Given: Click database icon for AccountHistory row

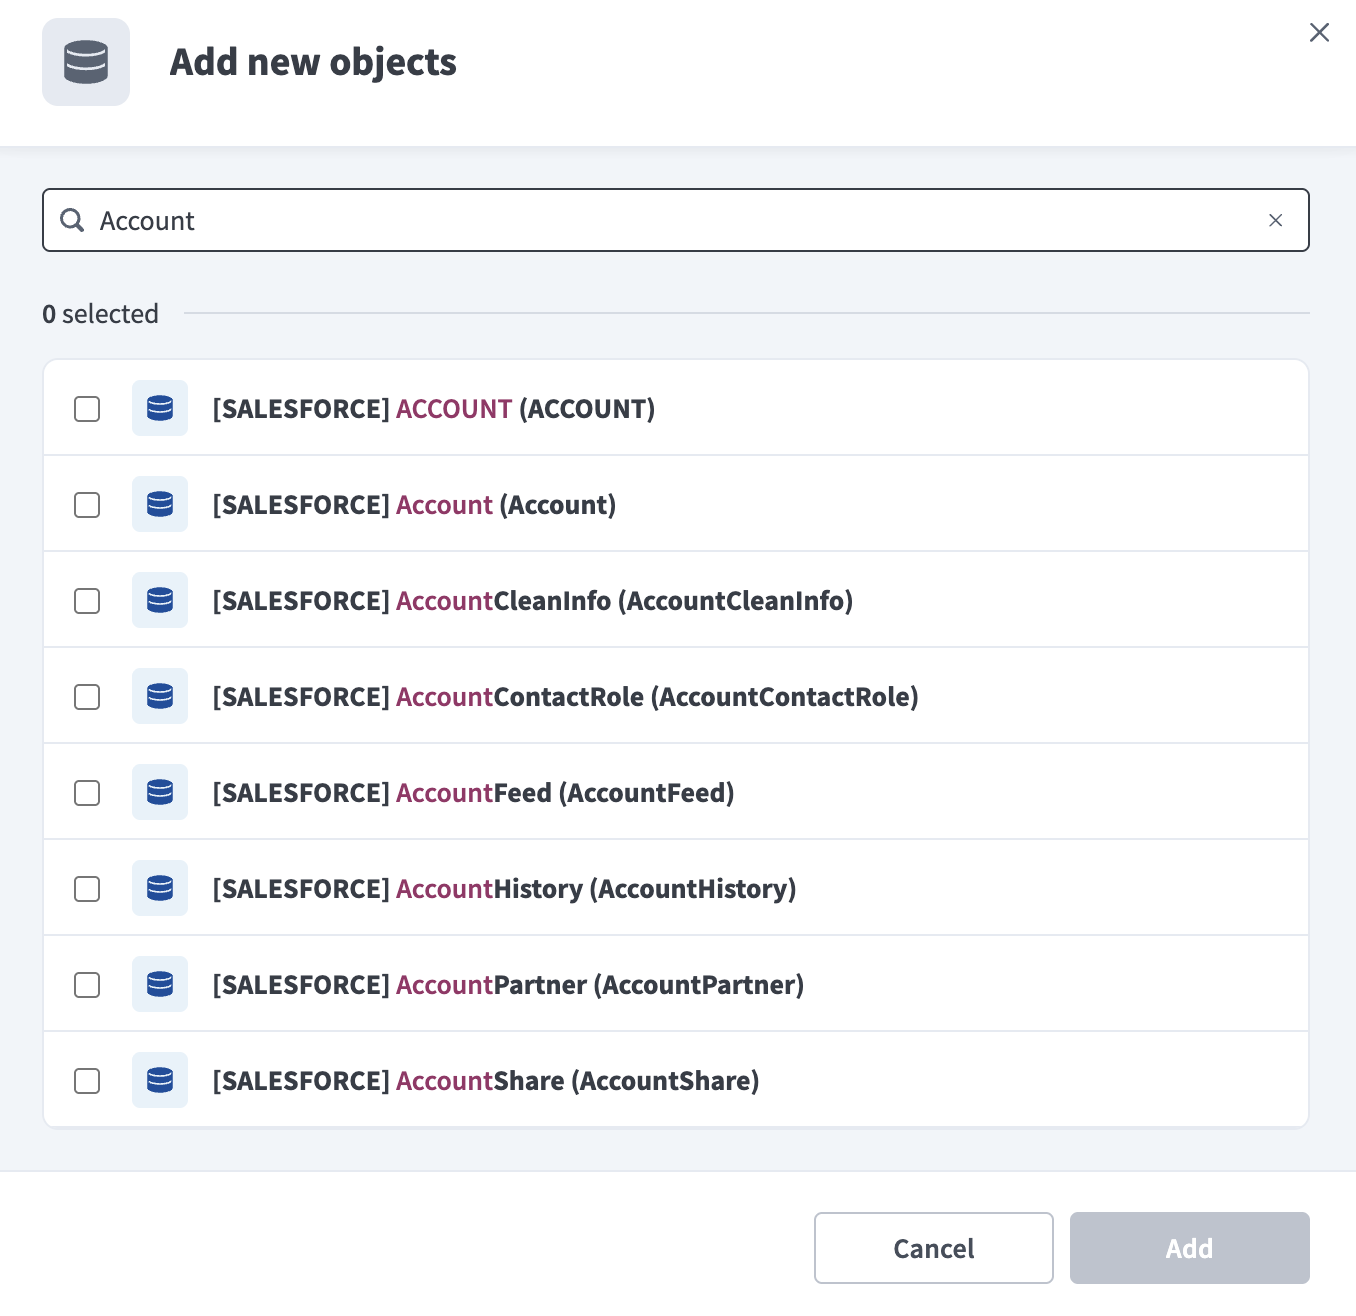Looking at the screenshot, I should [160, 888].
